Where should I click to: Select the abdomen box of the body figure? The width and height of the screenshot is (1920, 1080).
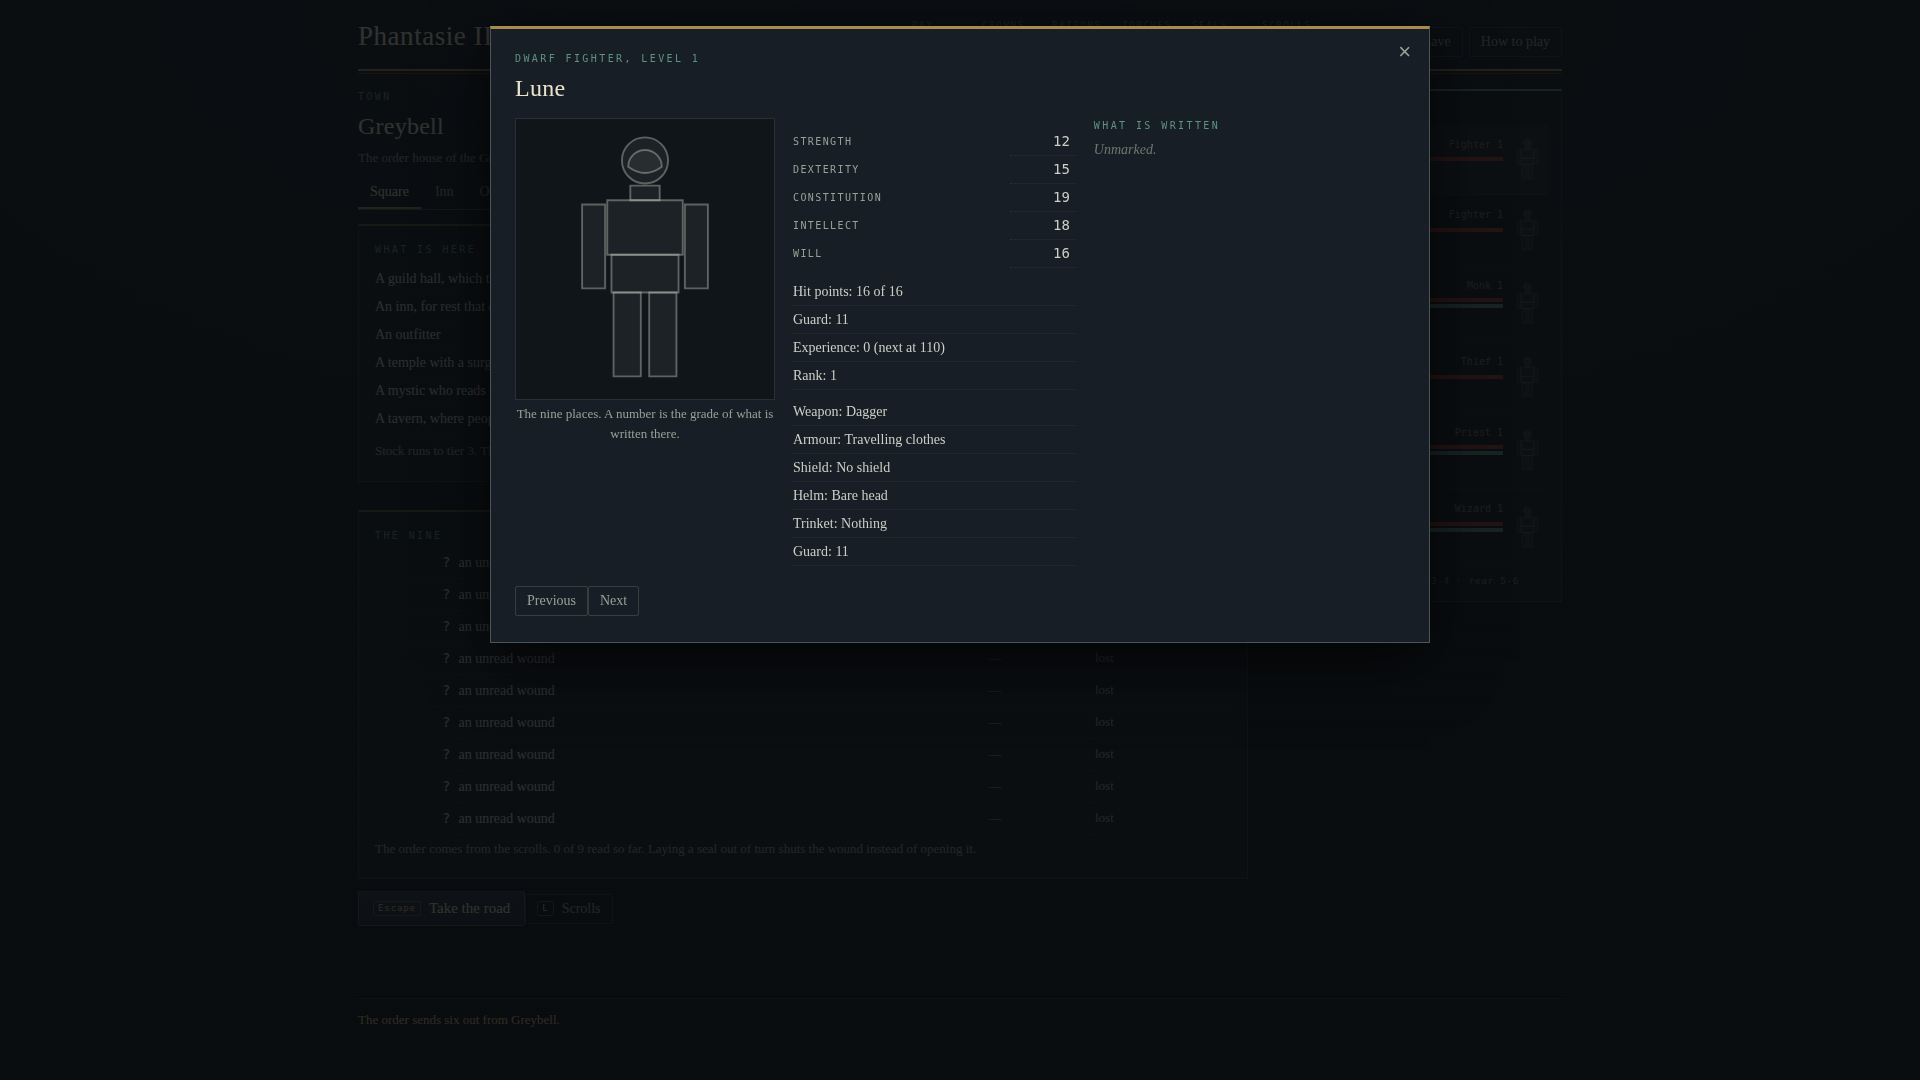tap(645, 274)
